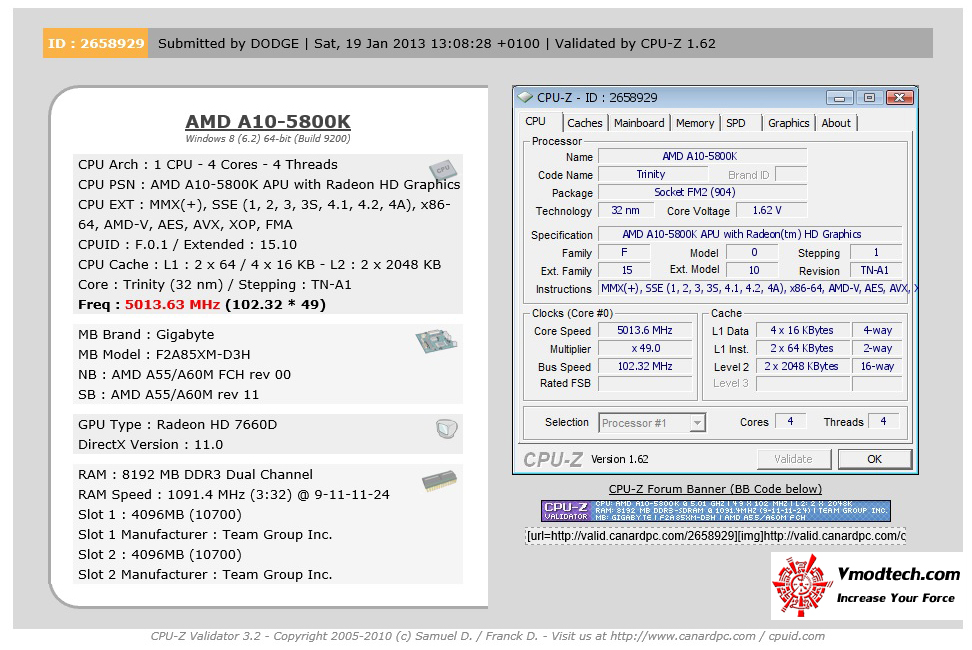Click the OK button

pos(875,459)
